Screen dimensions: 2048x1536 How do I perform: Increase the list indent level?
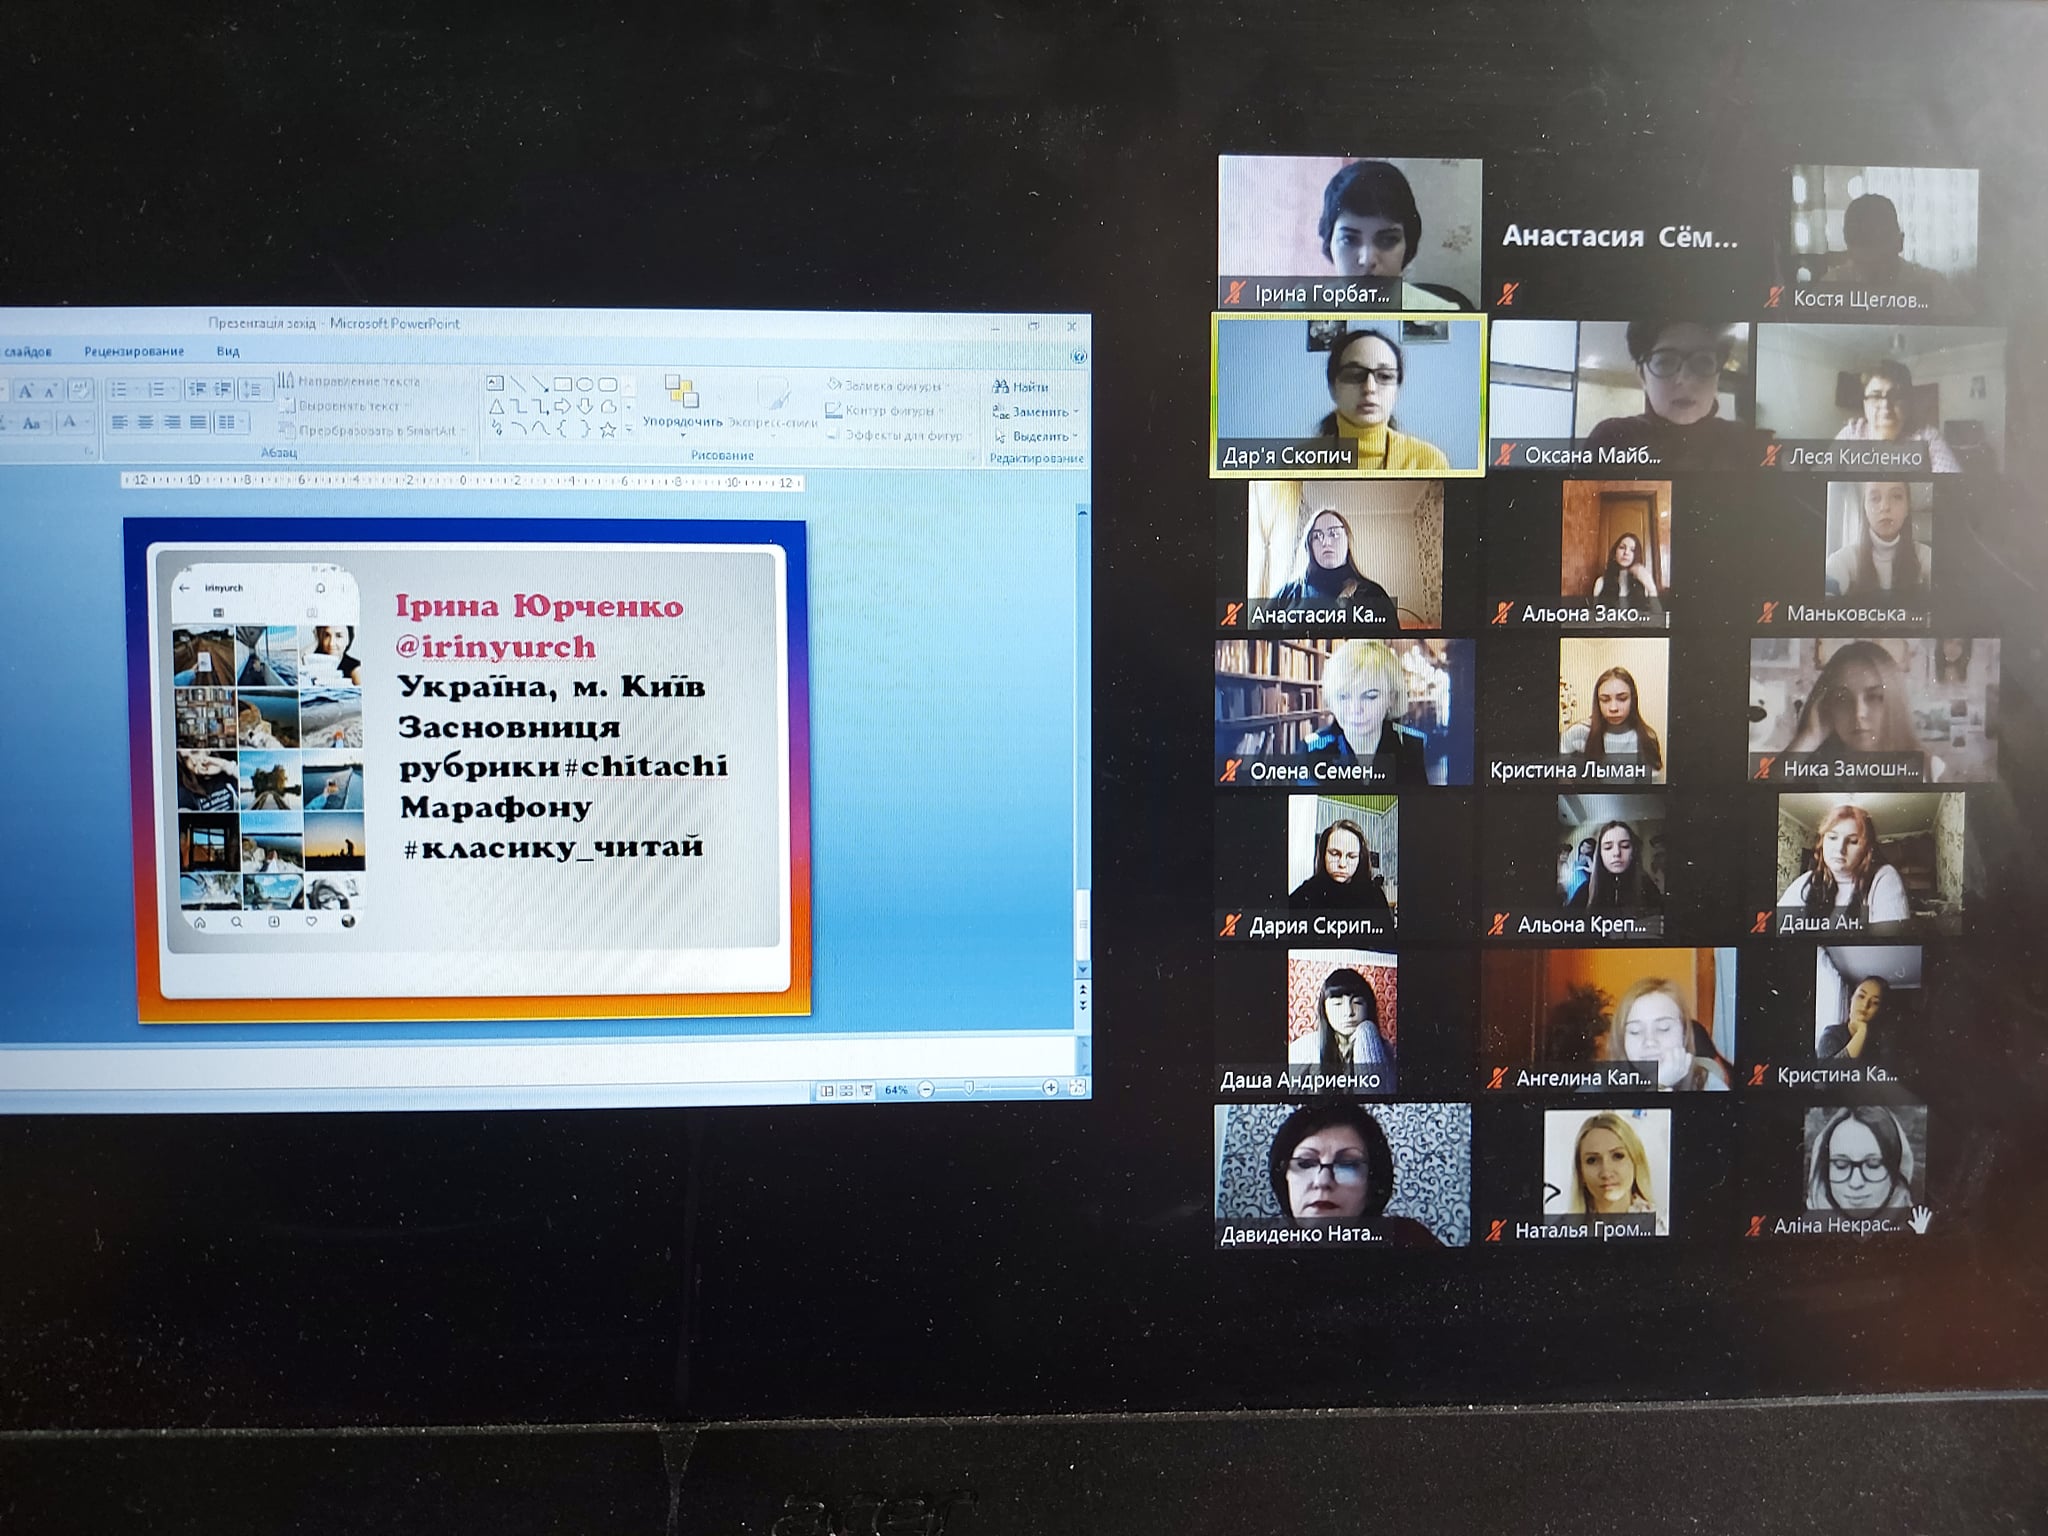click(x=222, y=389)
